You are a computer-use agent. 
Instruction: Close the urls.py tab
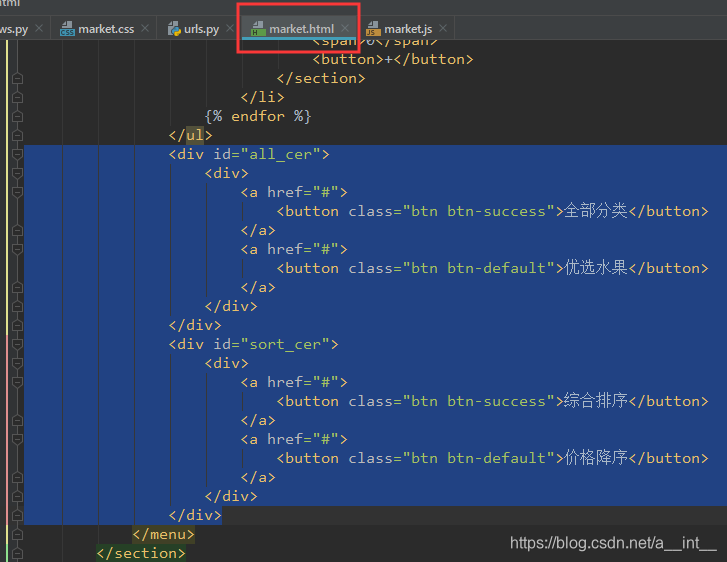(x=230, y=28)
